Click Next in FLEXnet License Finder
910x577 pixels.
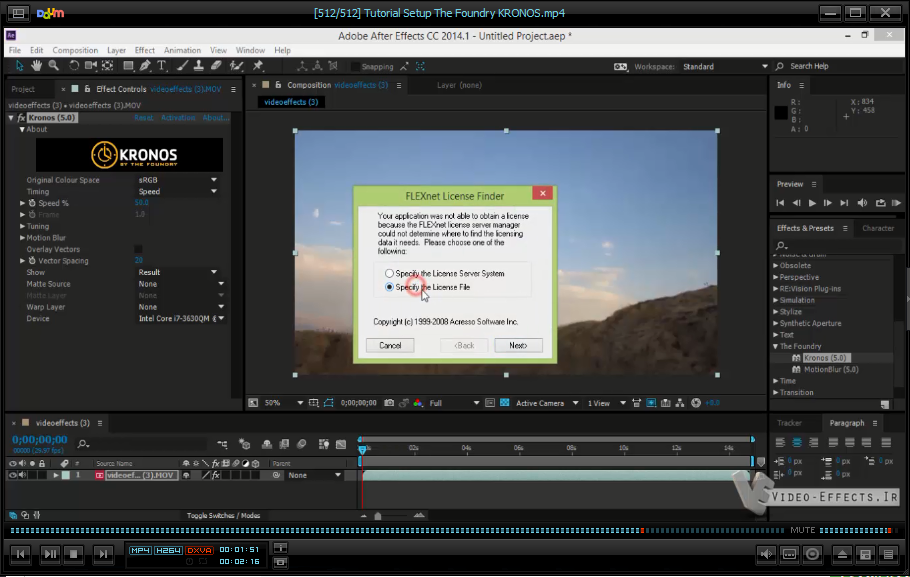pos(518,345)
